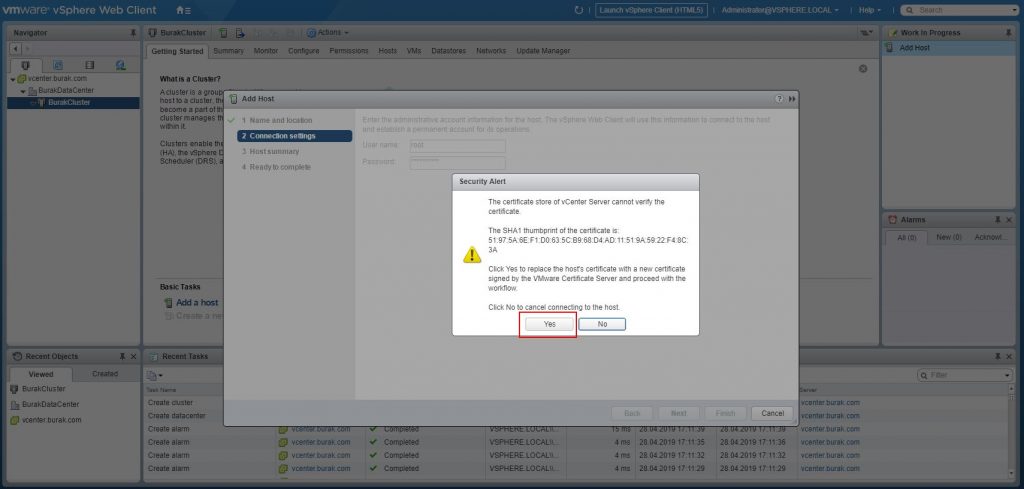Switch to the Permissions tab

coord(349,51)
